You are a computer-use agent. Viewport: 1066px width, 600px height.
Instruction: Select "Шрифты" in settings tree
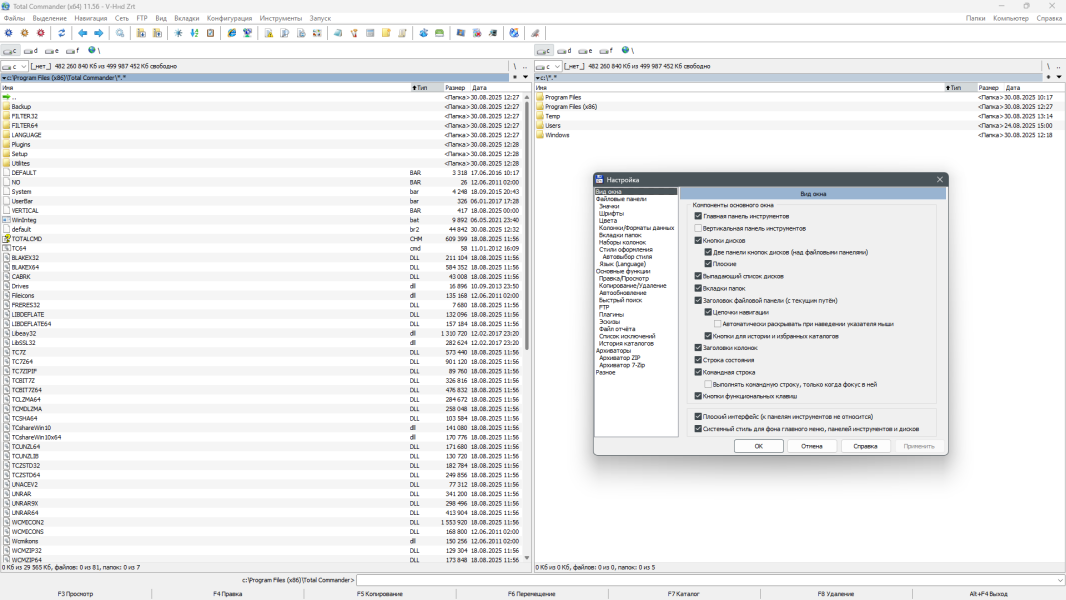tap(611, 213)
